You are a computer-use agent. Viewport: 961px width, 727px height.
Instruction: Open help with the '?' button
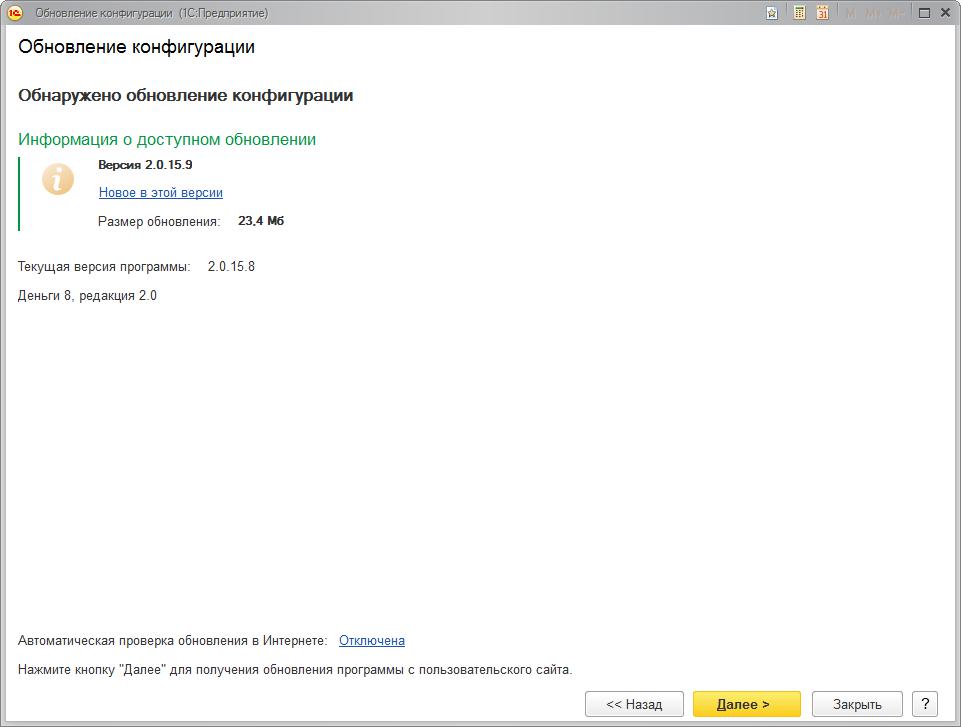pos(925,704)
